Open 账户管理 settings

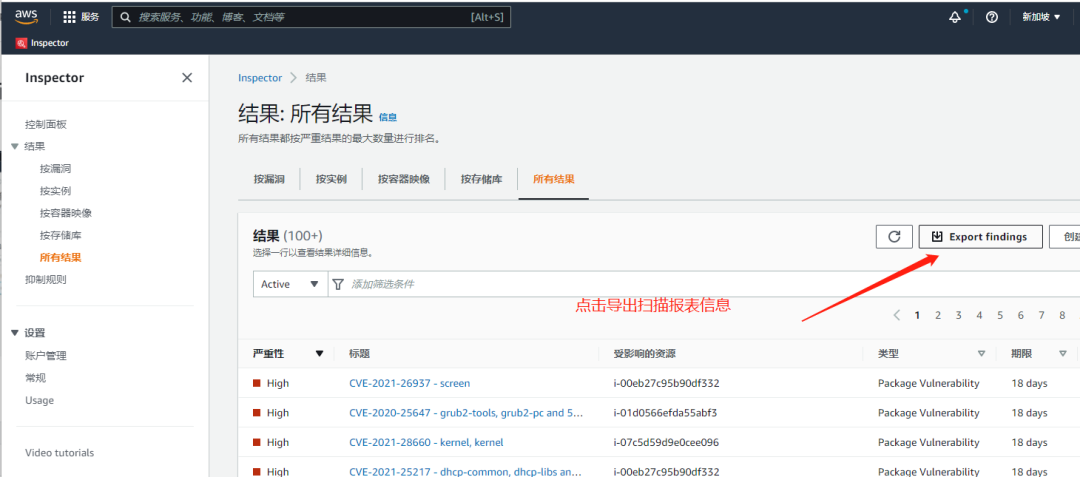click(45, 356)
